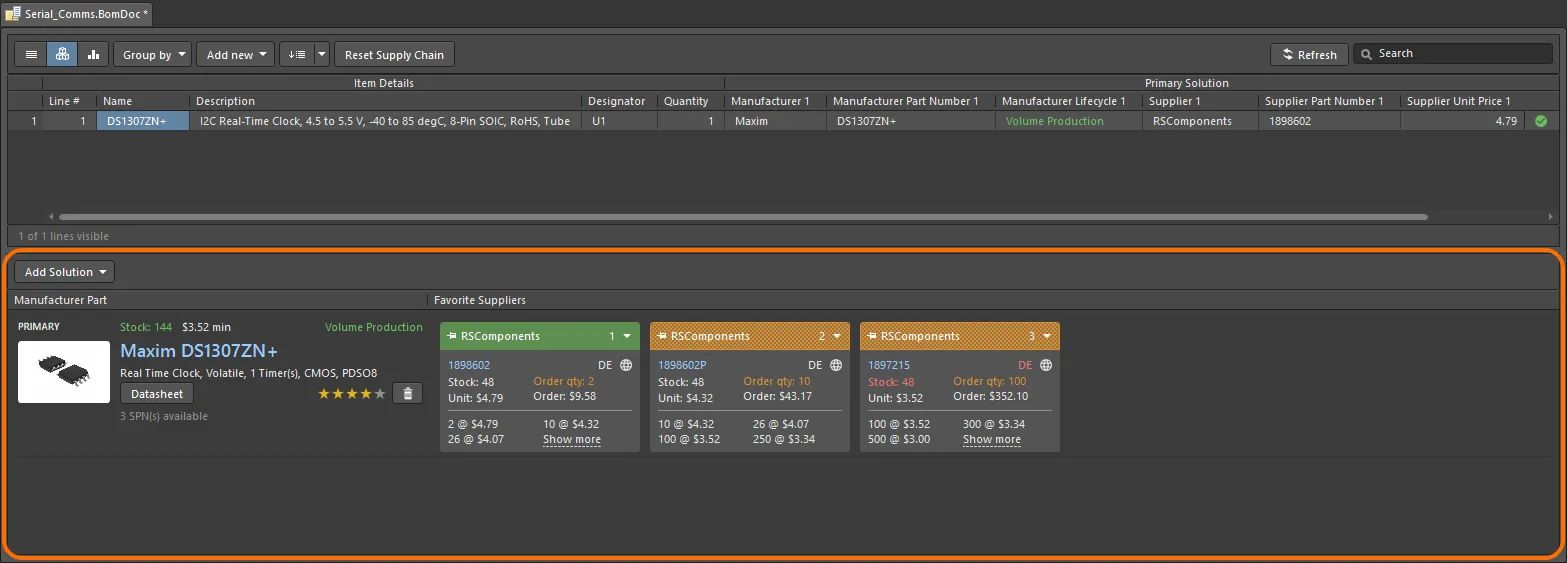Select the RSComponents cell in the grid
The height and width of the screenshot is (563, 1567).
1200,121
